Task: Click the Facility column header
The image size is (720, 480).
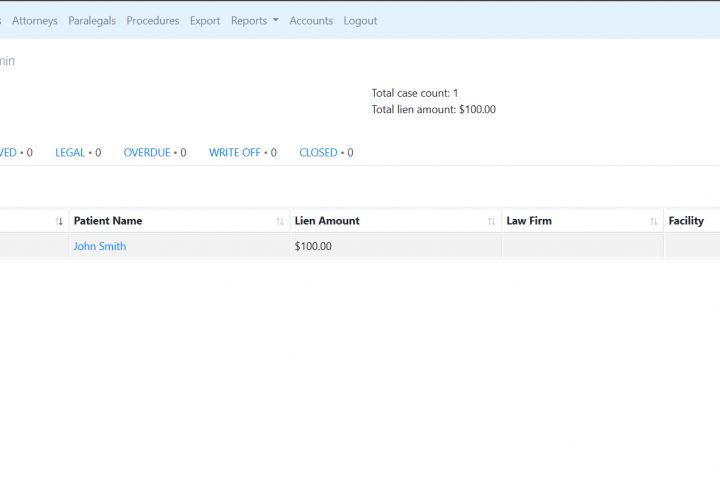Action: (686, 221)
